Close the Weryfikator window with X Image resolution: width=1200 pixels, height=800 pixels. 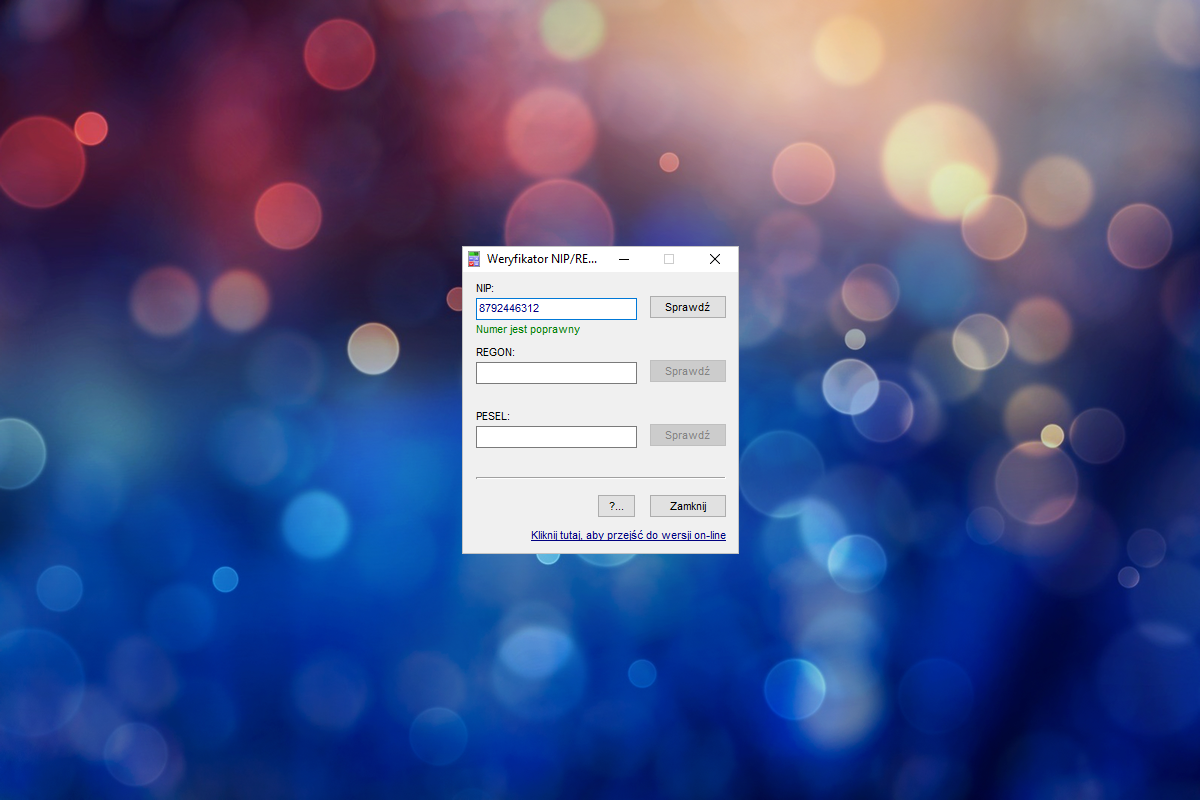tap(715, 259)
